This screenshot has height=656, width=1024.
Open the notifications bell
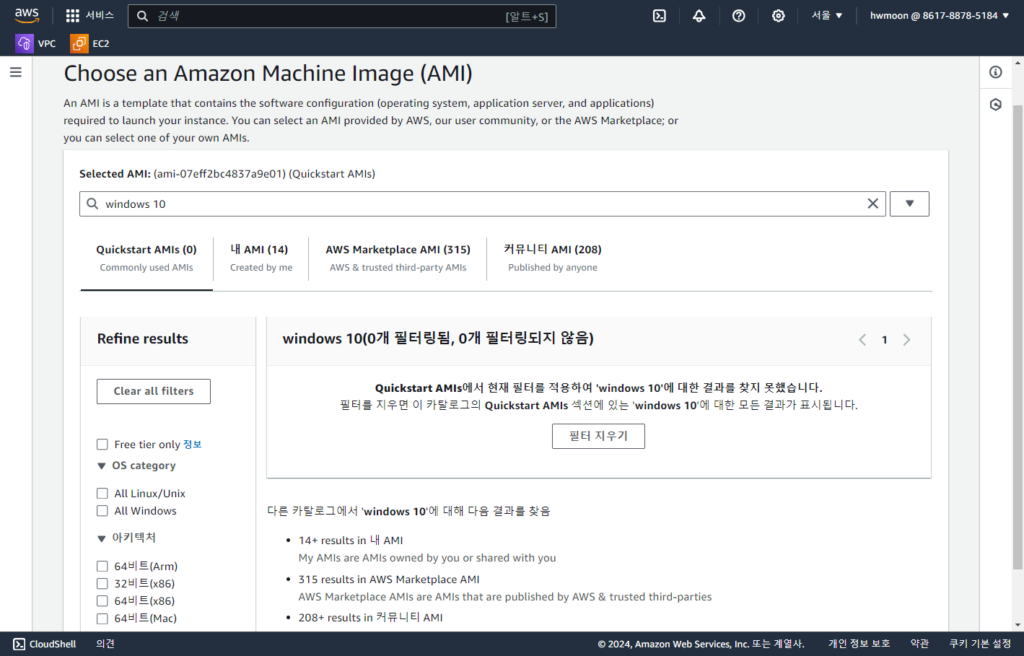coord(699,16)
